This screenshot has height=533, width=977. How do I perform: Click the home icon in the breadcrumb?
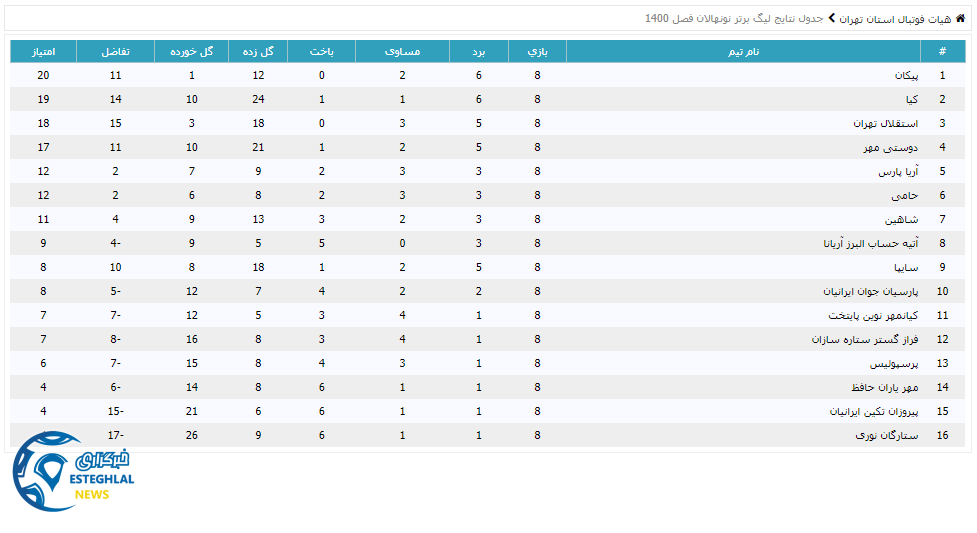click(961, 19)
